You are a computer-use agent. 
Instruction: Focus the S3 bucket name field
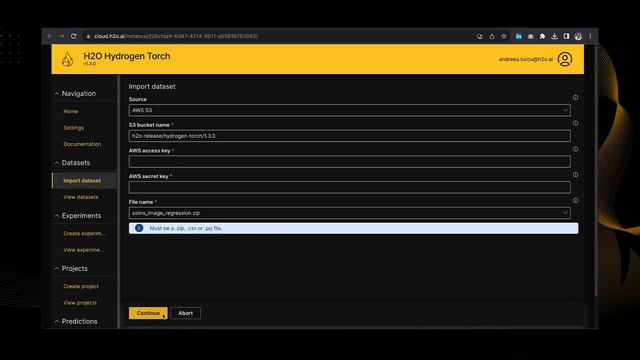[x=349, y=136]
